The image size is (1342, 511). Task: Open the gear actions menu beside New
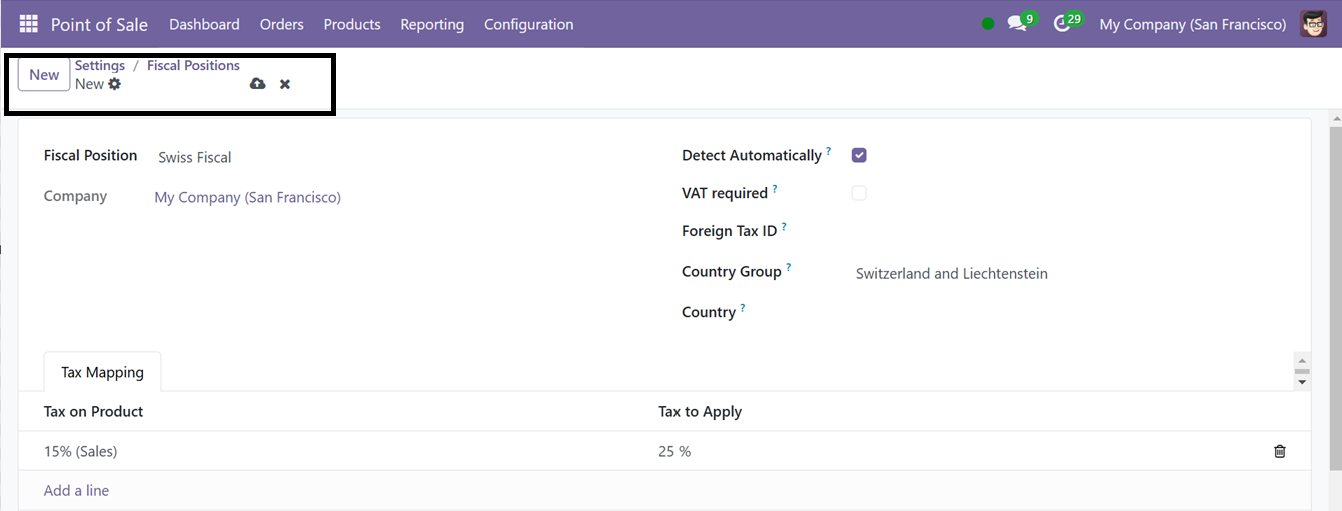pyautogui.click(x=115, y=84)
